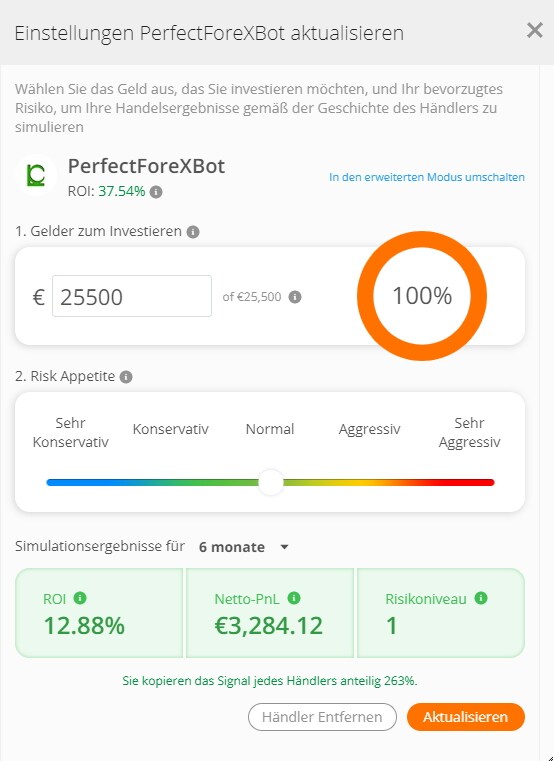Click info icon beside Risk Appetite heading
Screen dimensions: 554x761
(x=126, y=377)
